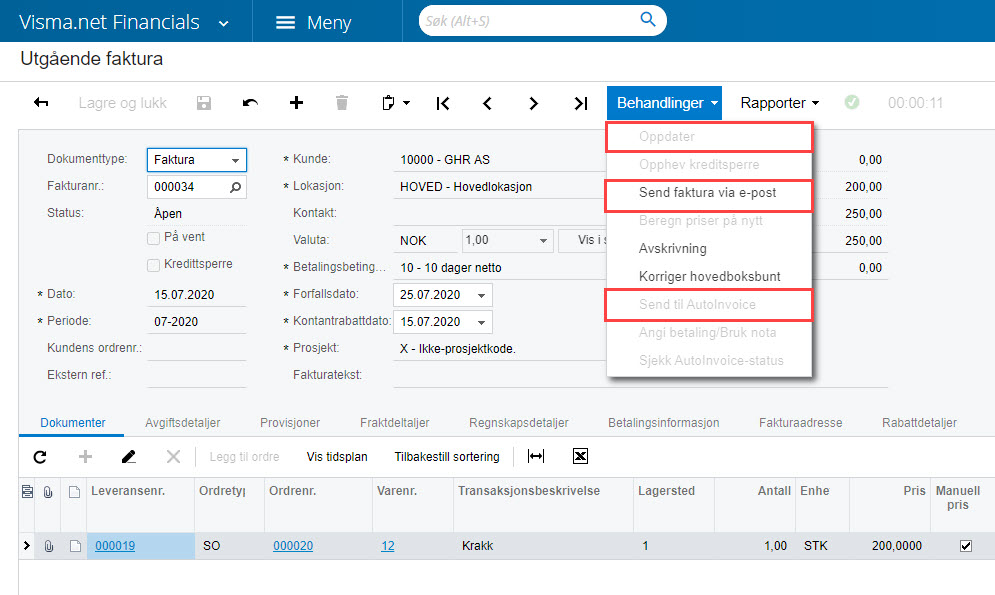The width and height of the screenshot is (995, 595).
Task: Open the Forfallsdato date dropdown
Action: coord(482,296)
